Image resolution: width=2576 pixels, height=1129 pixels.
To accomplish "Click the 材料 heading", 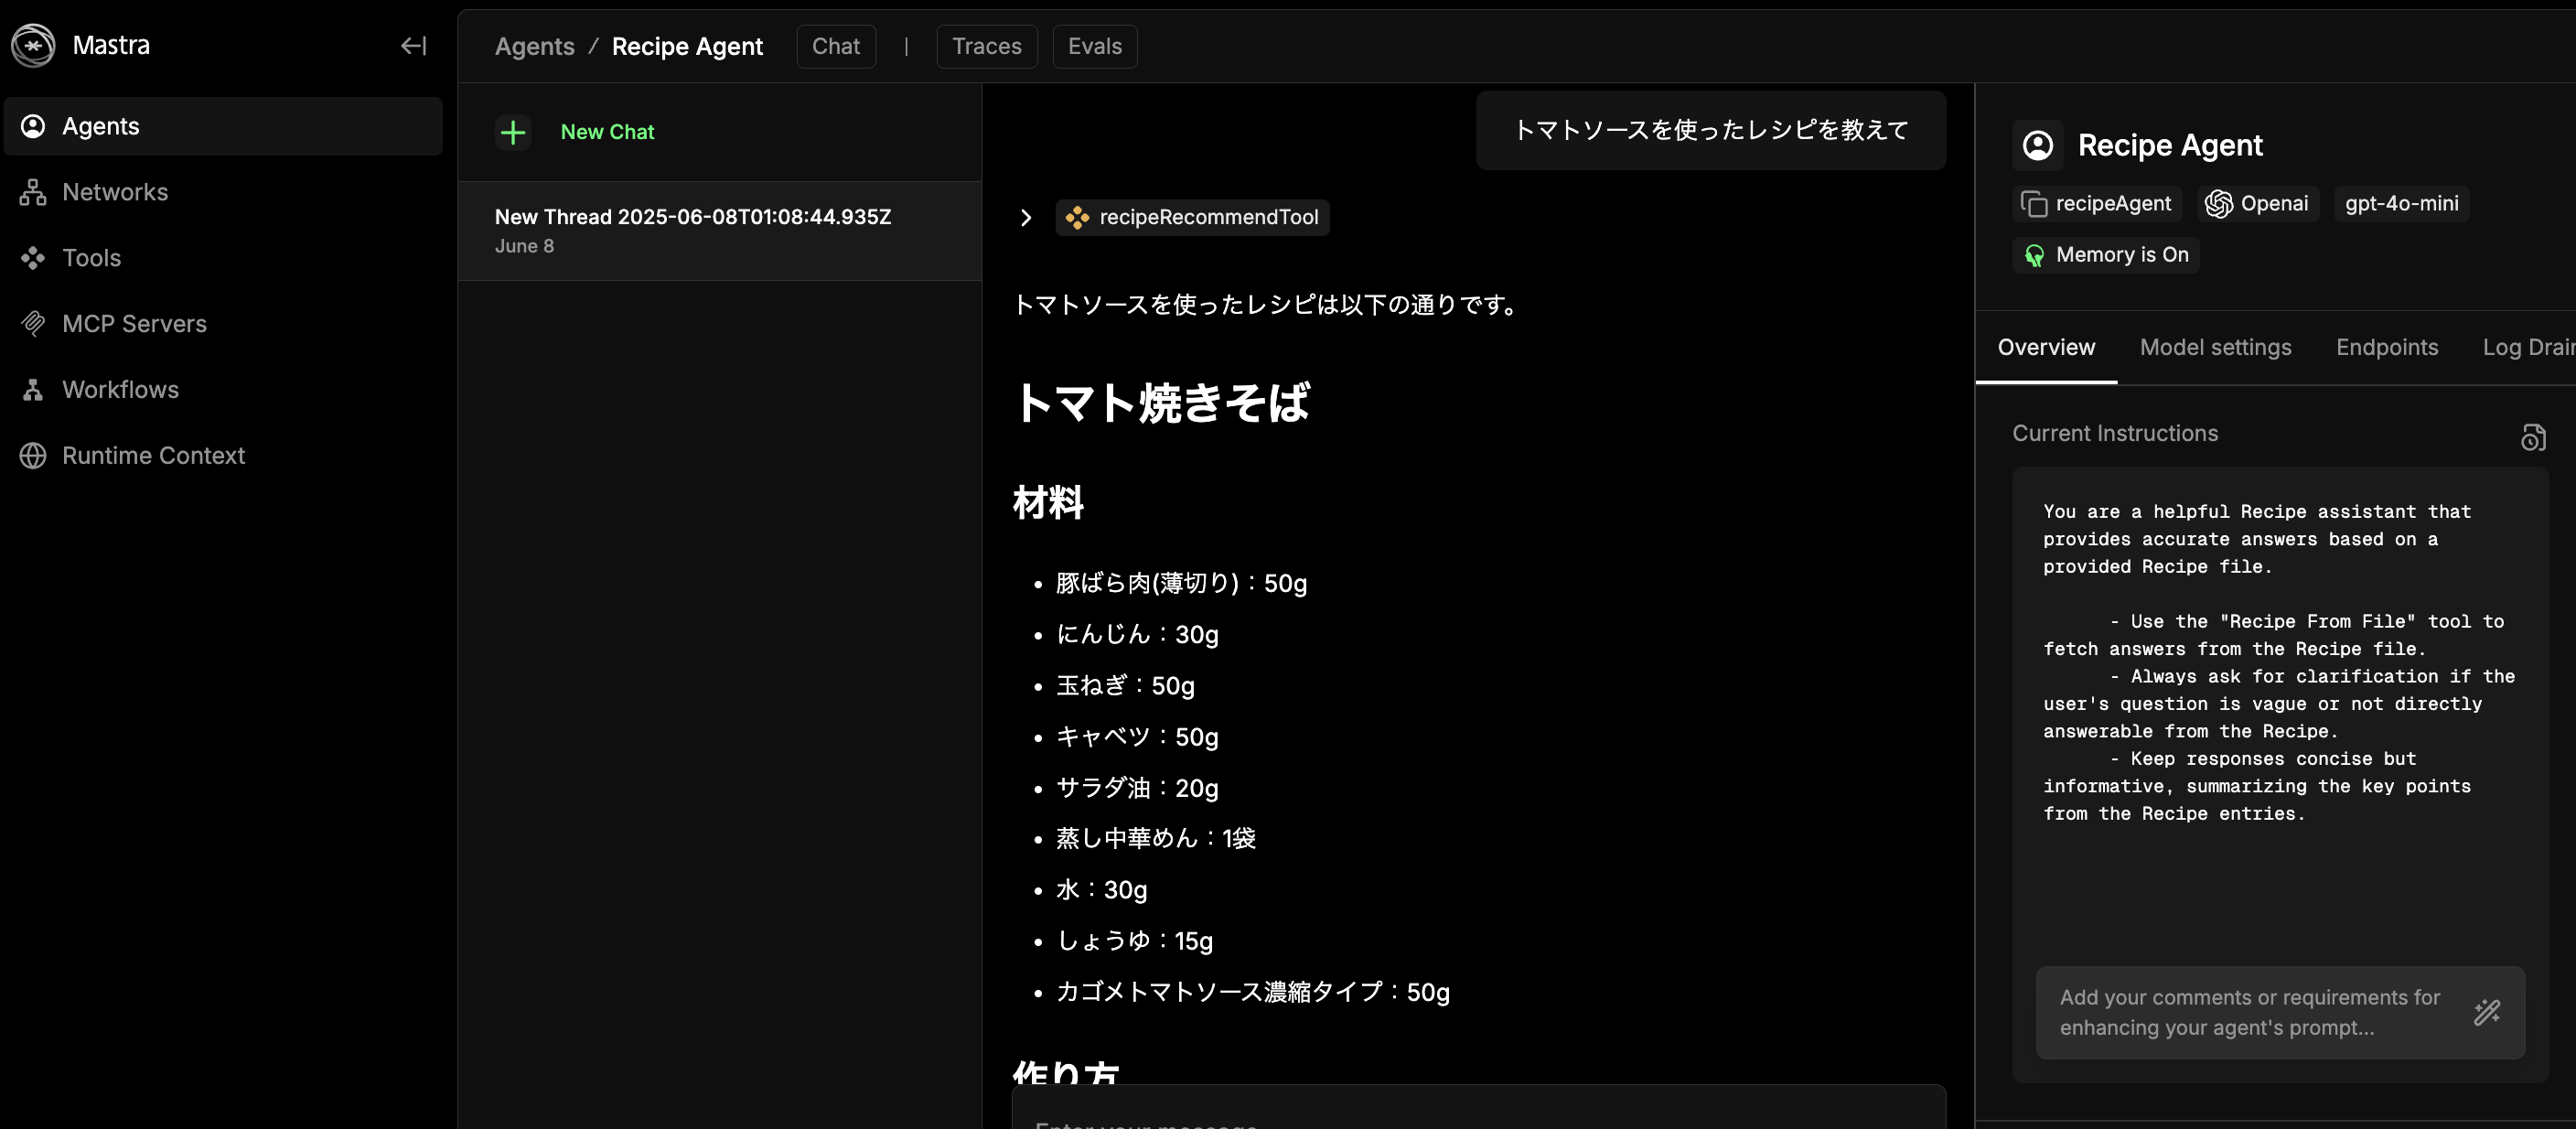I will pyautogui.click(x=1048, y=503).
